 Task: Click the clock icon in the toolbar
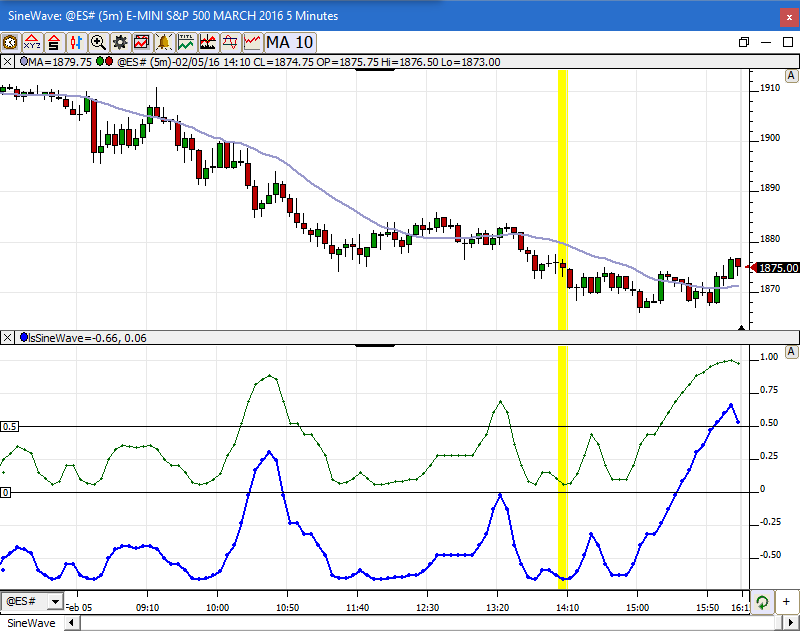click(x=11, y=42)
